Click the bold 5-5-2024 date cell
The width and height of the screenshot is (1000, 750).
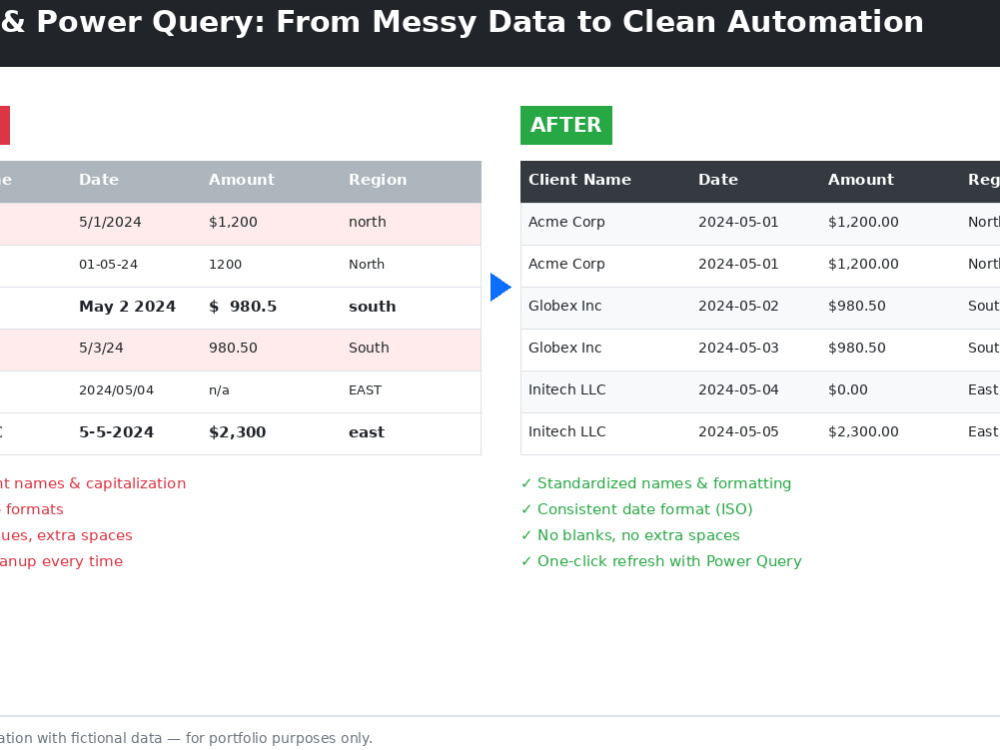tap(117, 432)
